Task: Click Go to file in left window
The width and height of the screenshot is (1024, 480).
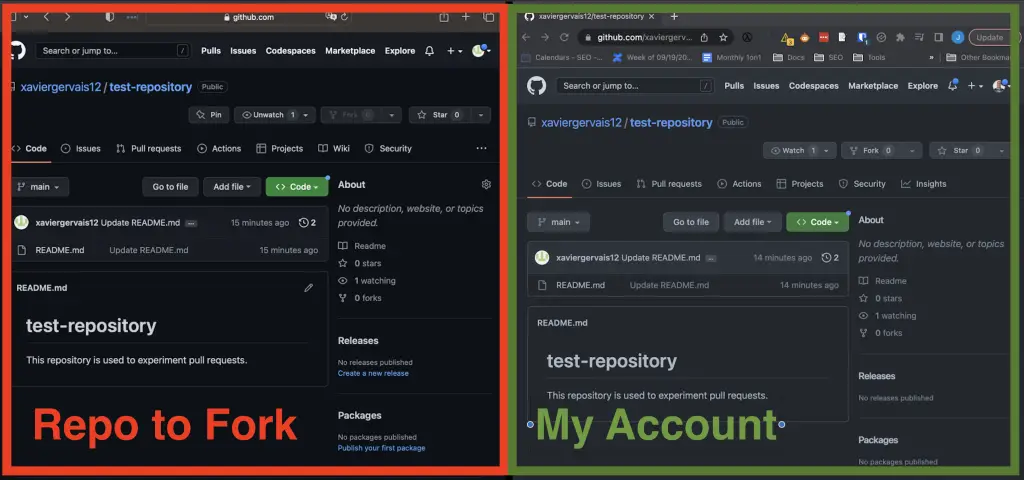Action: [x=170, y=187]
